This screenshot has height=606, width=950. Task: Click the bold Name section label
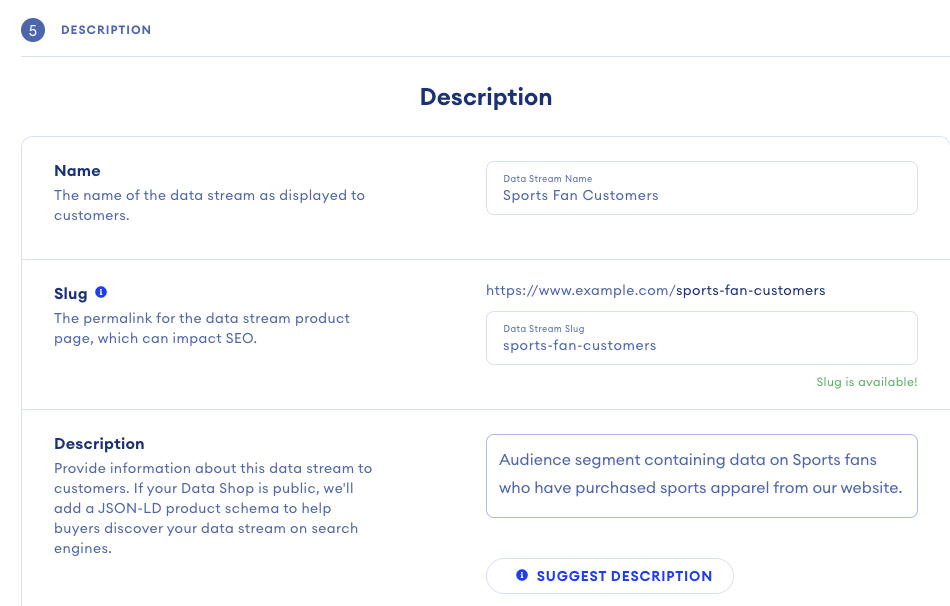click(x=77, y=171)
